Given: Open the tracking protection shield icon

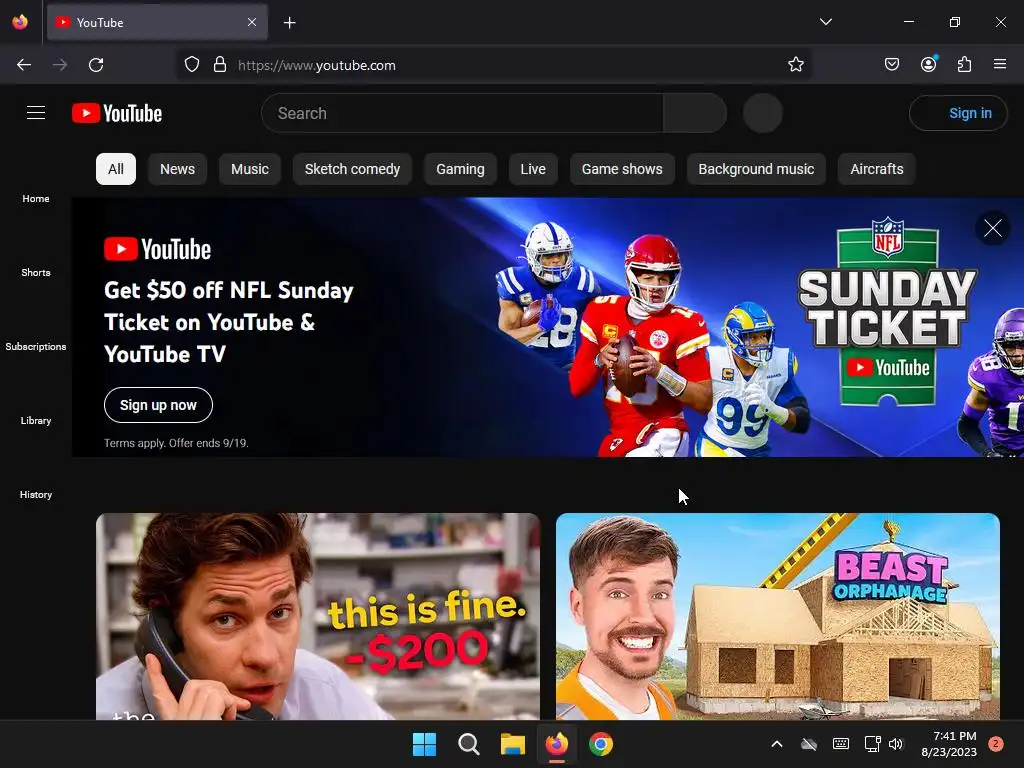Looking at the screenshot, I should pos(191,65).
